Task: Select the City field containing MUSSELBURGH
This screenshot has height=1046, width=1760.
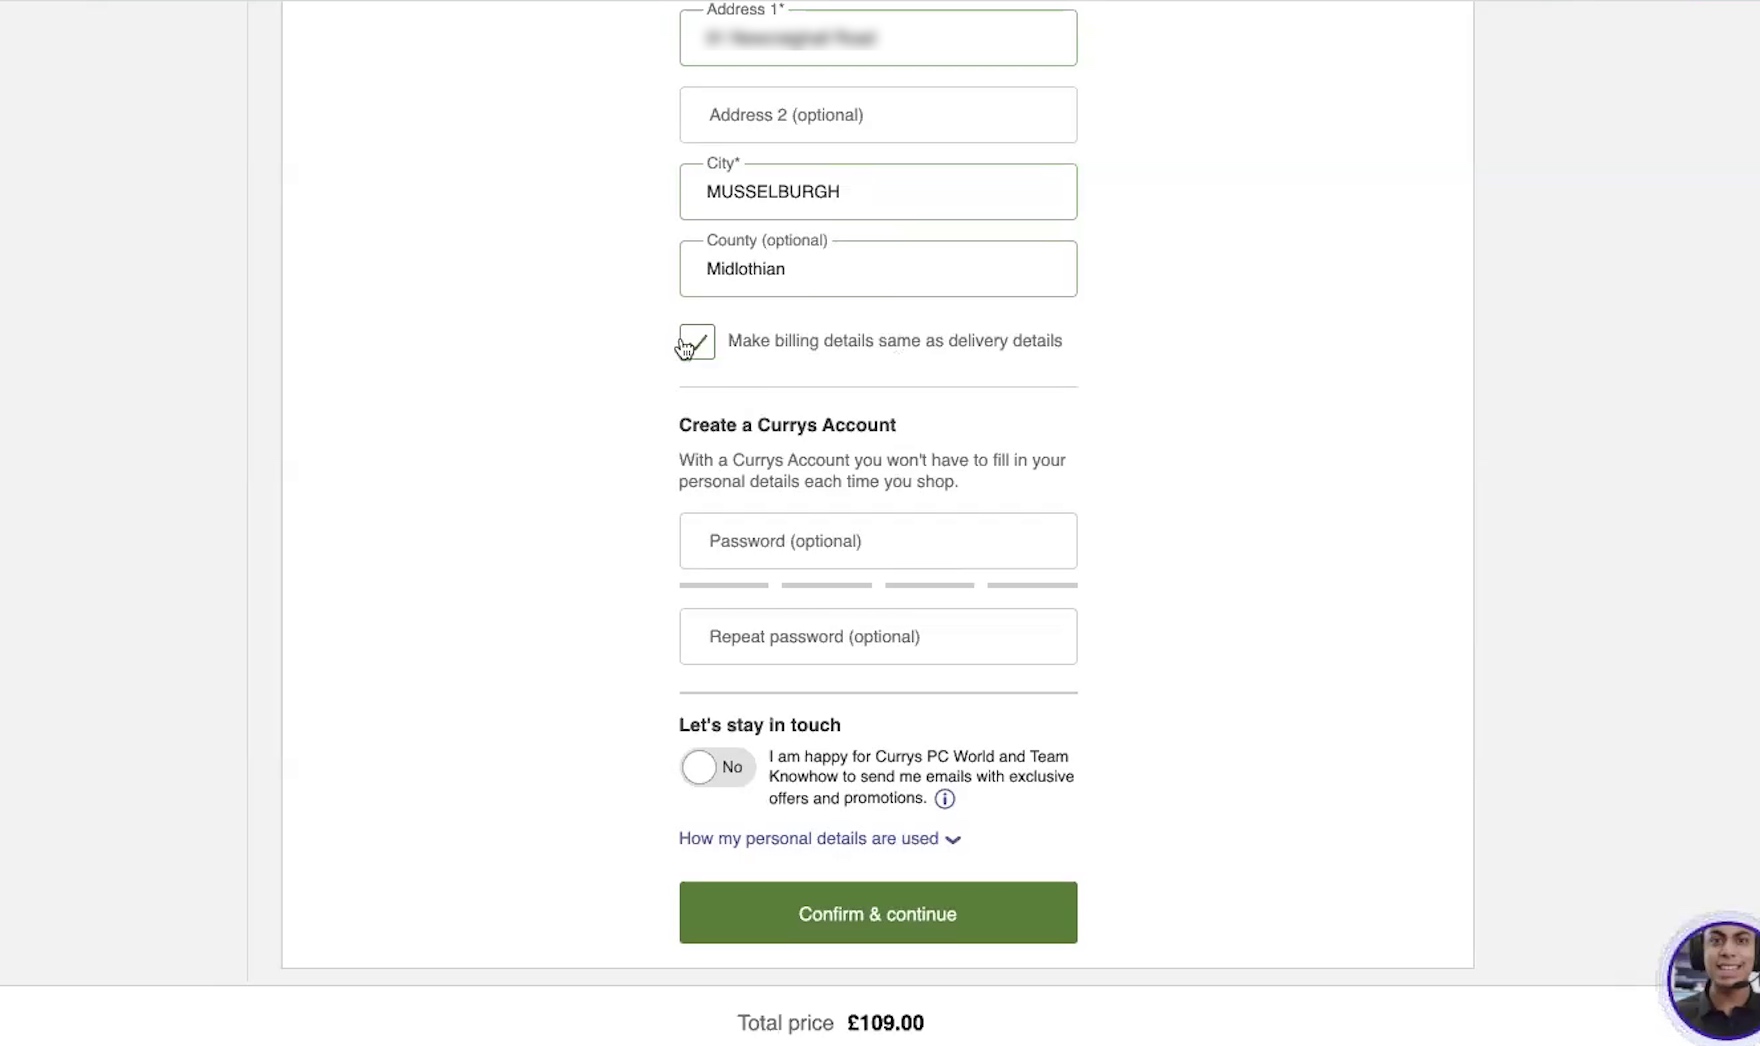Action: pos(878,192)
